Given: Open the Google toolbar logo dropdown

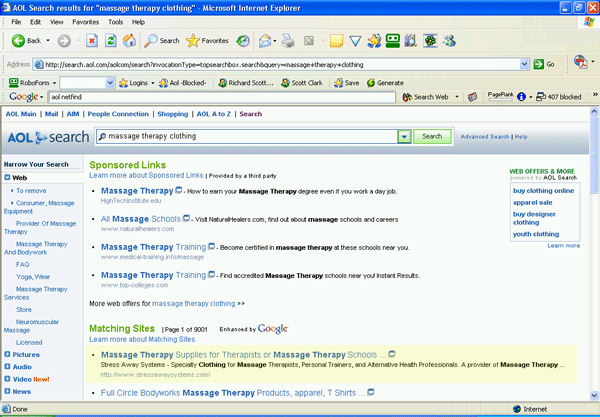Looking at the screenshot, I should [41, 97].
